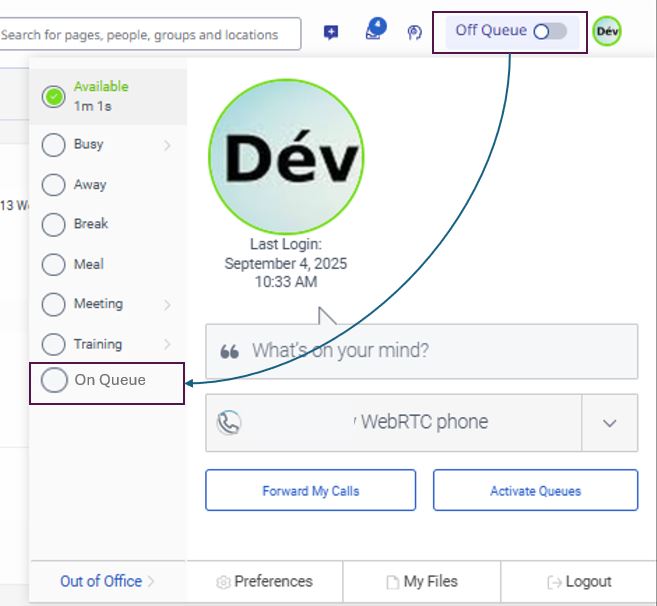The image size is (657, 606).
Task: Click Logout
Action: [x=579, y=582]
